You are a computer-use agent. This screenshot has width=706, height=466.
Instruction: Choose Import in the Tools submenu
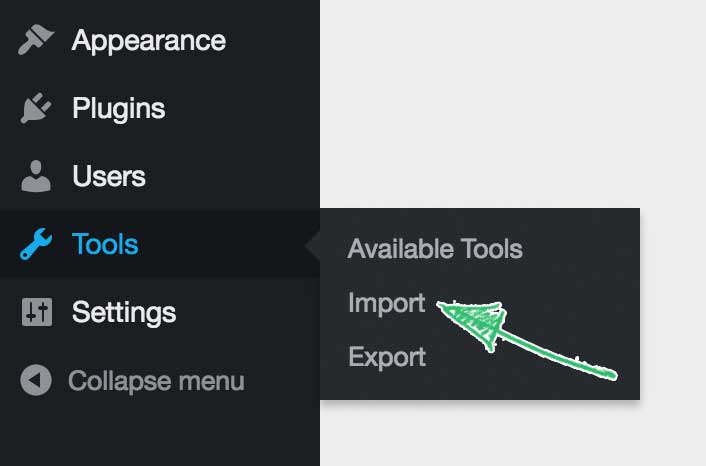[x=386, y=303]
